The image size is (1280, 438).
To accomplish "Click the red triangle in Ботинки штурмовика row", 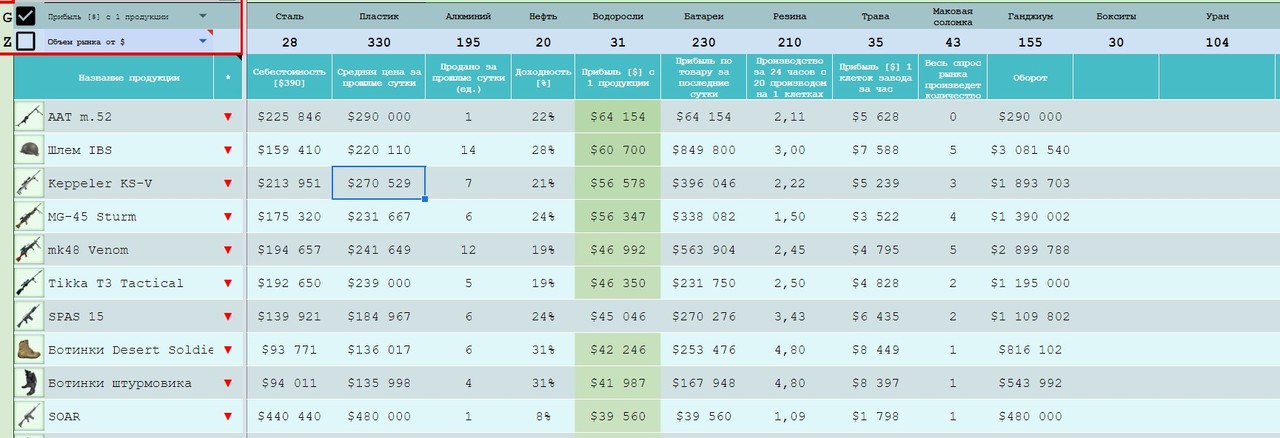I will [228, 384].
